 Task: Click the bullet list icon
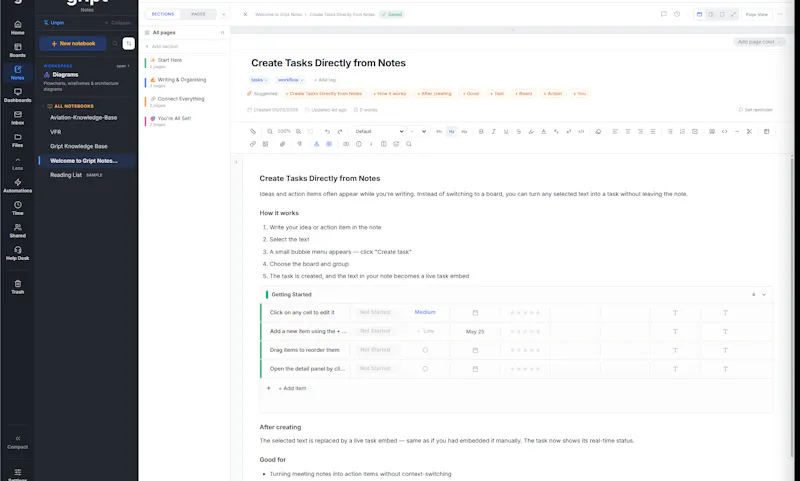[x=670, y=132]
